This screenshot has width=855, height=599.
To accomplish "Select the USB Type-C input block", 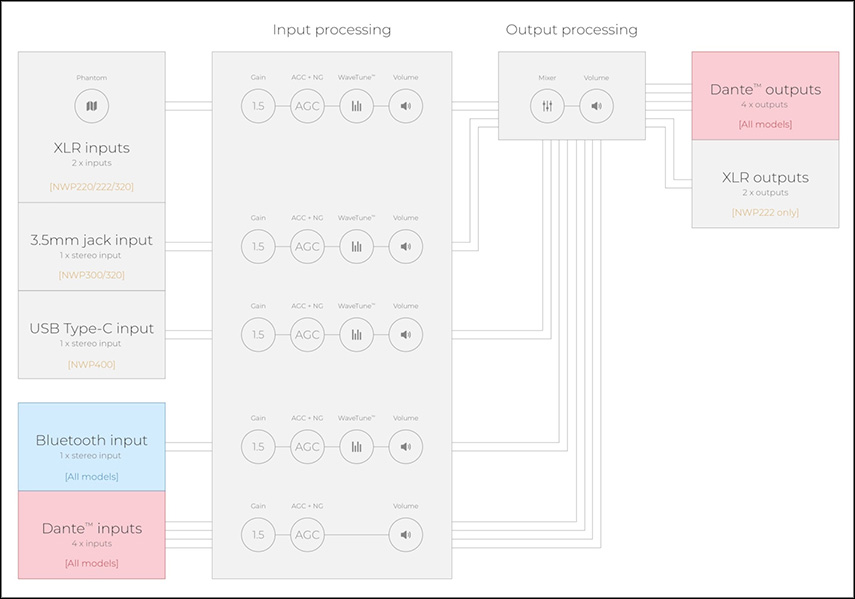I will [92, 335].
